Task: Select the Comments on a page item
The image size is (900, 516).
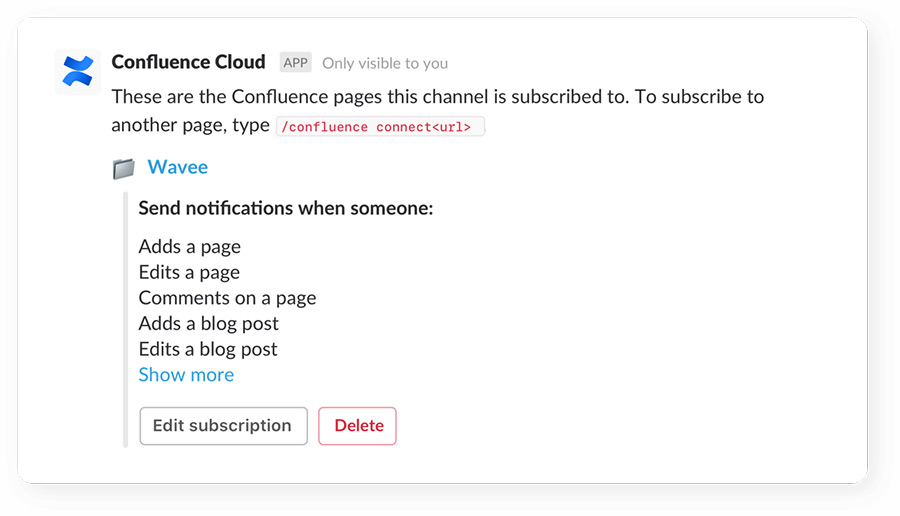Action: [227, 298]
